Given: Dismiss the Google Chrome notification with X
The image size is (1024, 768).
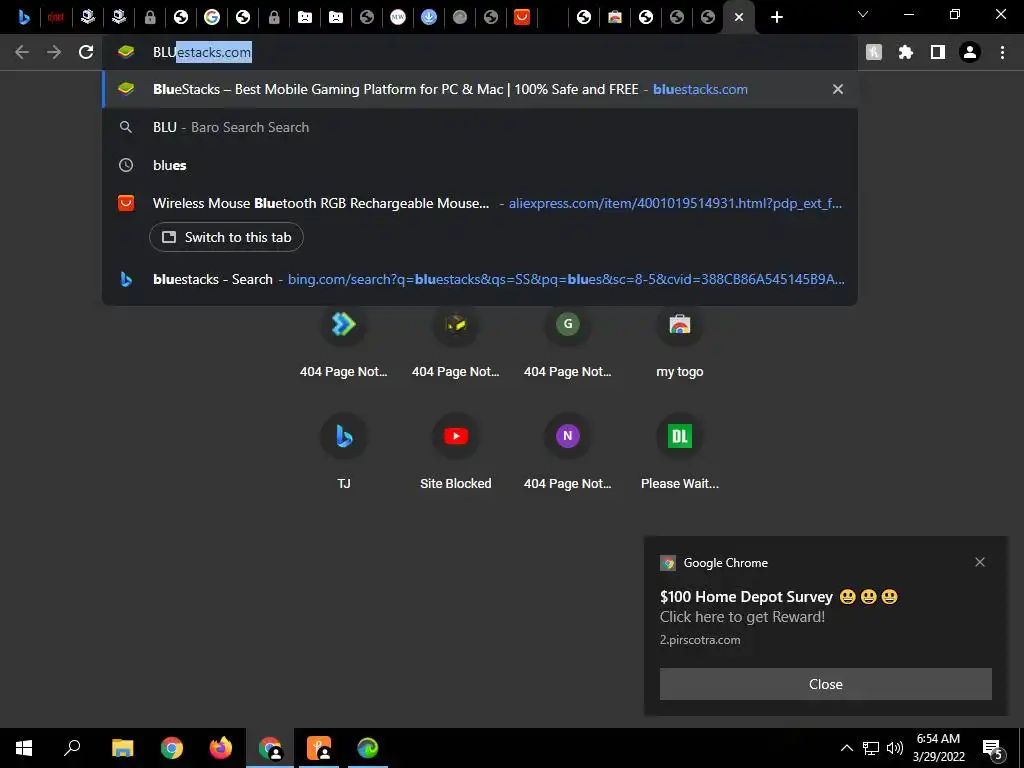Looking at the screenshot, I should point(980,562).
